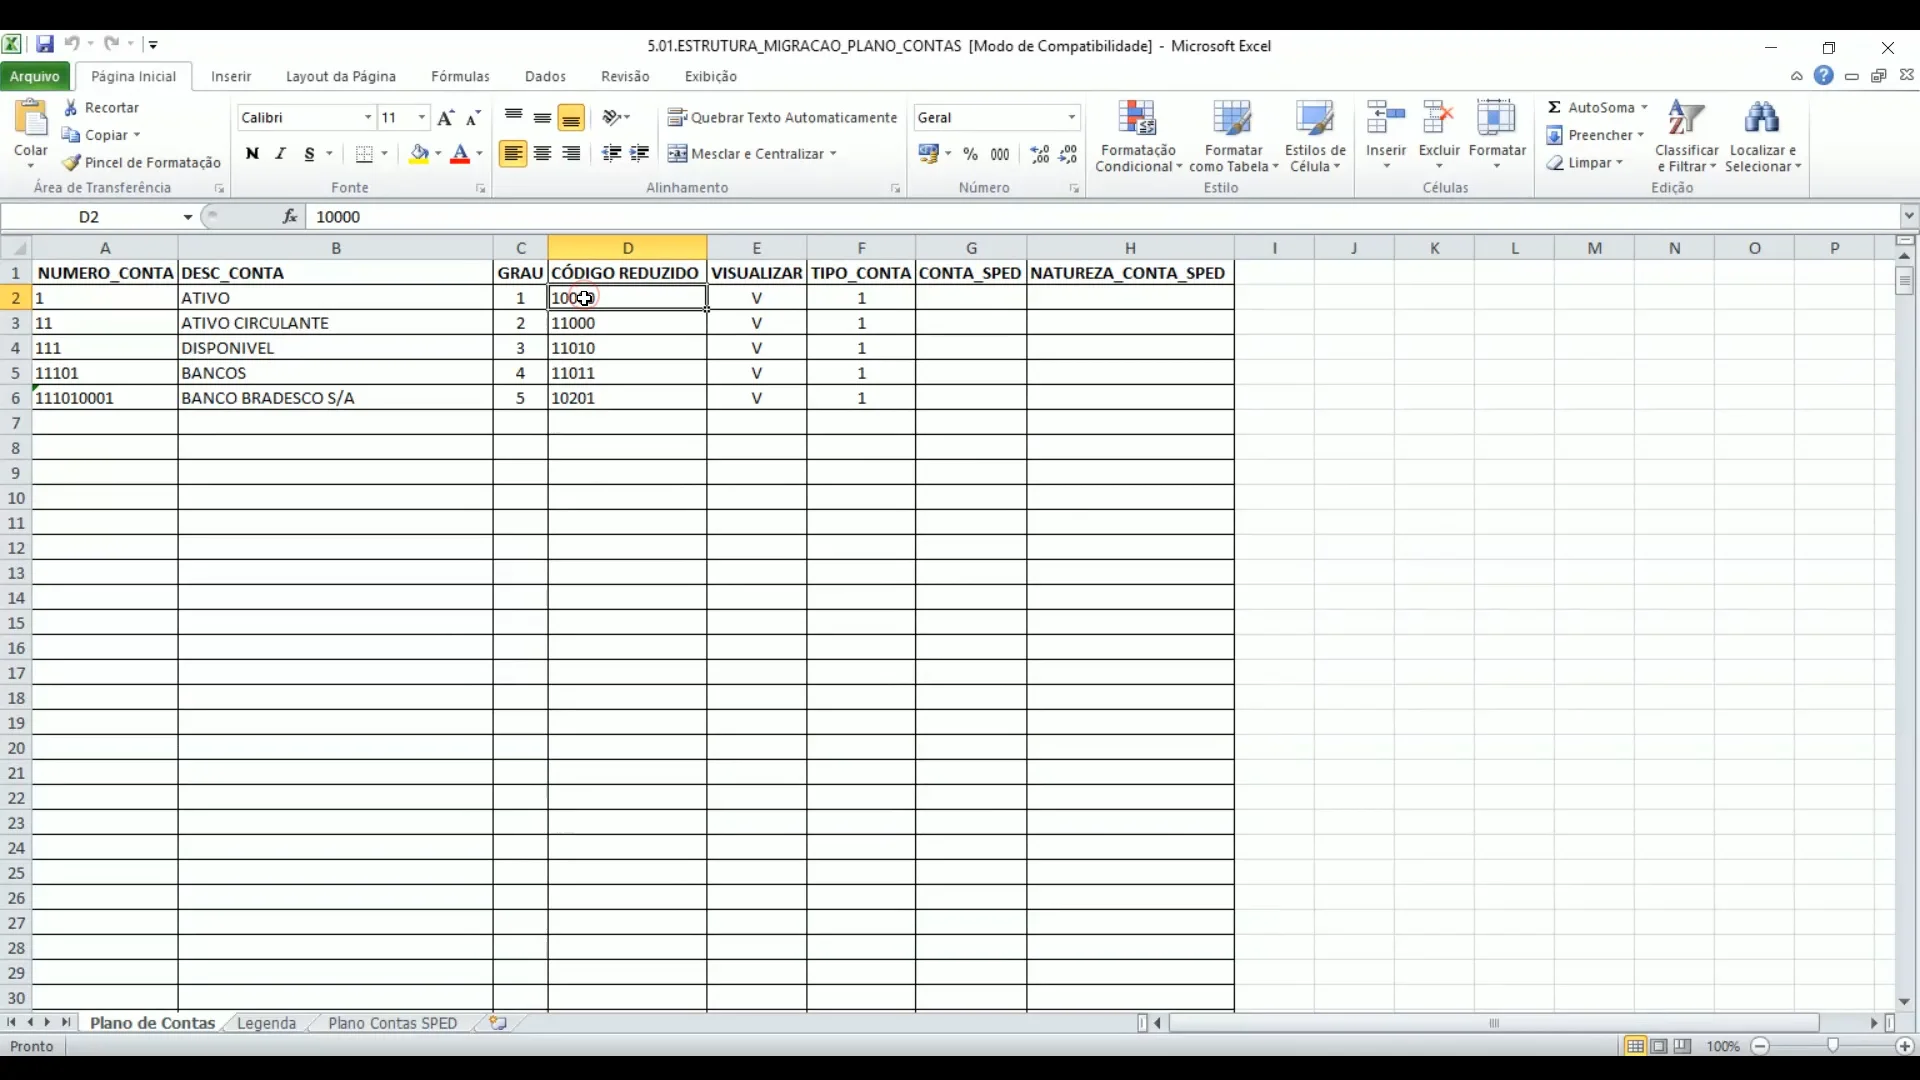Image resolution: width=1920 pixels, height=1080 pixels.
Task: Expand Mesclar e Centralizar options arrow
Action: tap(833, 154)
